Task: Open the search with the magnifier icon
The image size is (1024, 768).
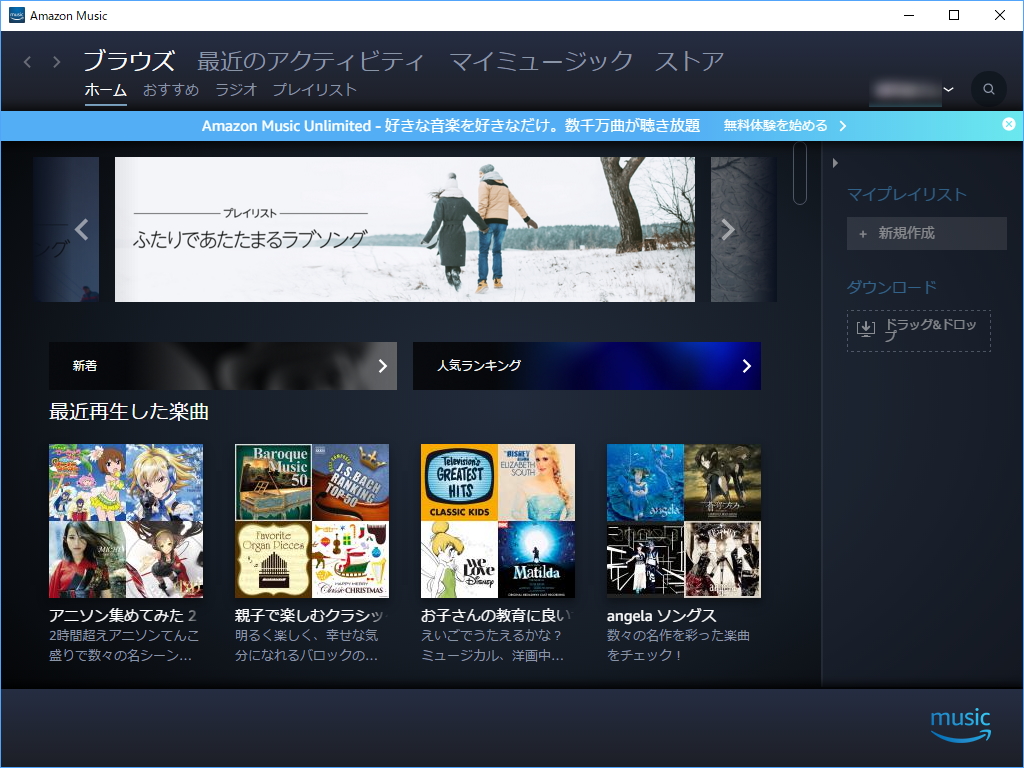Action: pyautogui.click(x=988, y=89)
